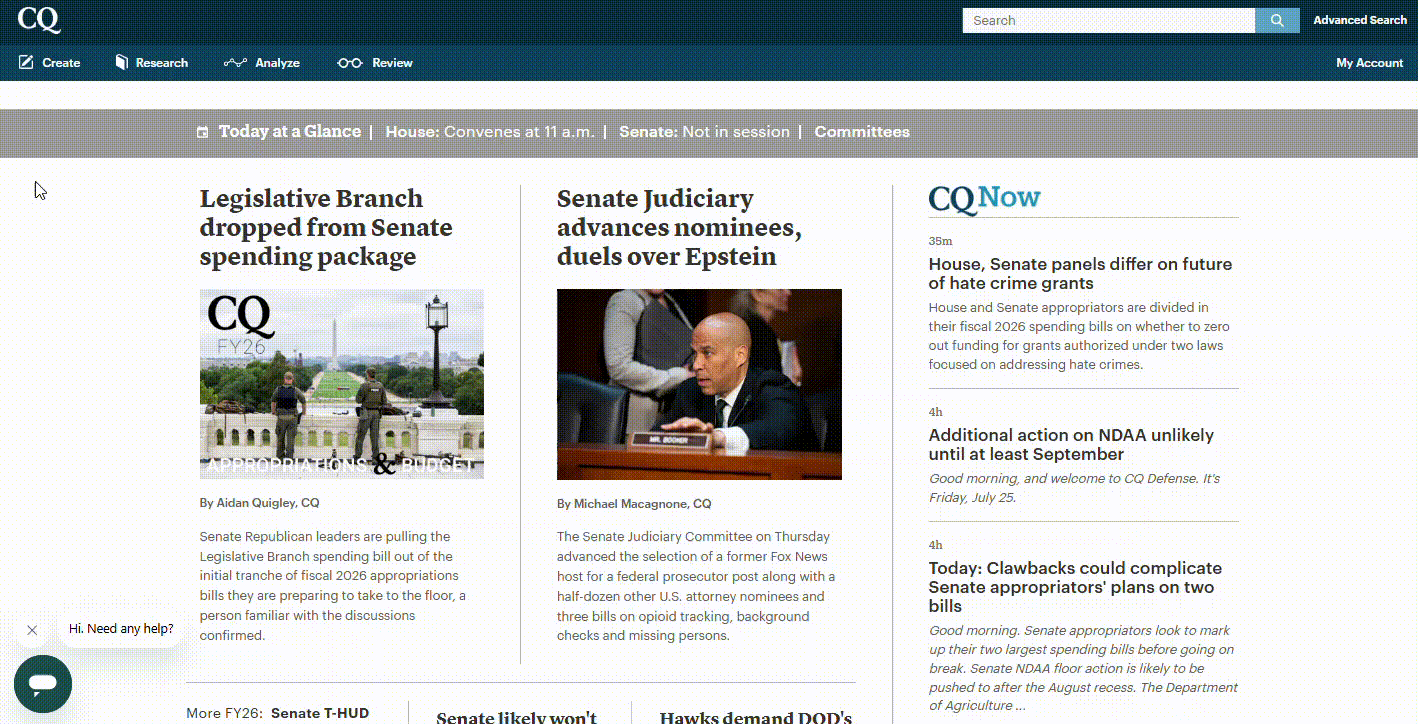The width and height of the screenshot is (1418, 724).
Task: Open 'Today: Clawbacks could complicate Senate appropriators' plans'
Action: point(1075,587)
